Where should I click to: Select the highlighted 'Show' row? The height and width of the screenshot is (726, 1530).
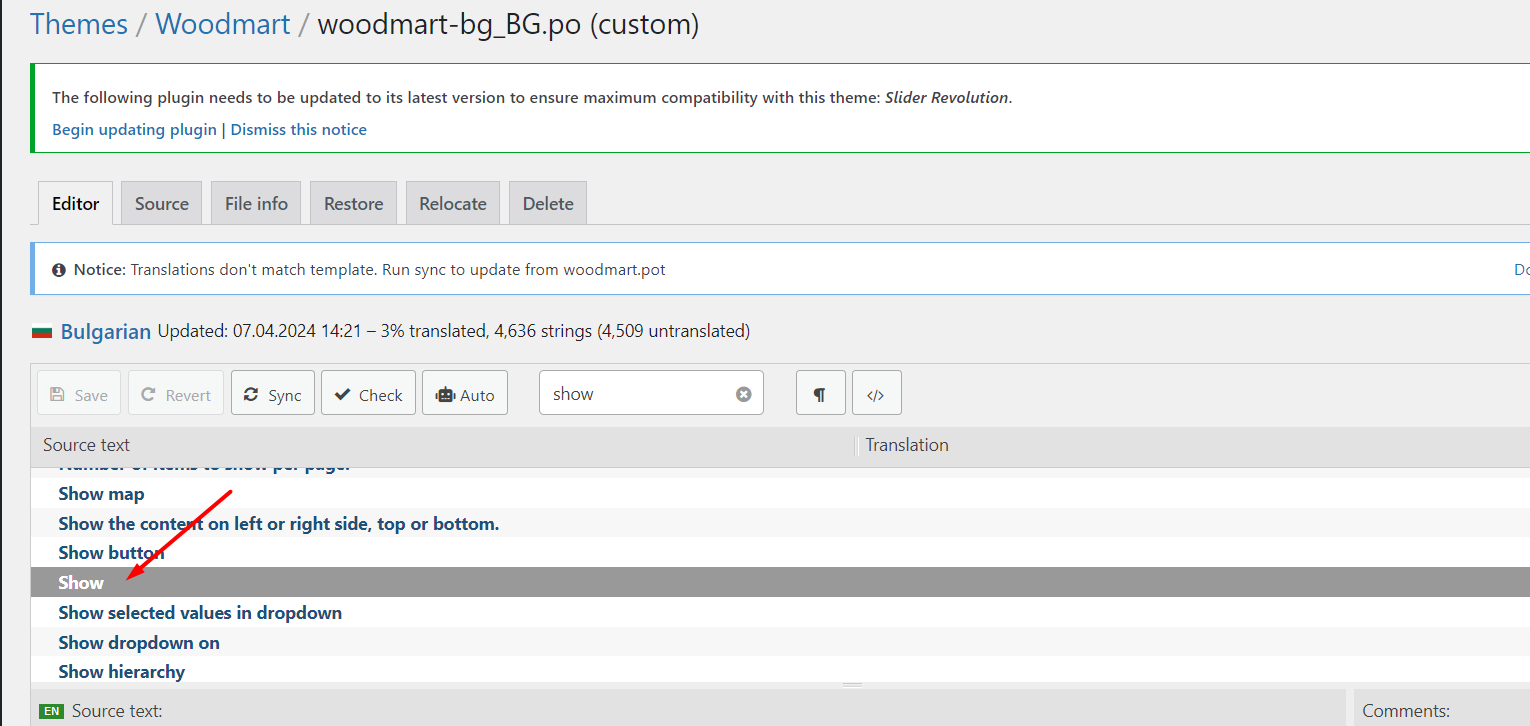pos(780,582)
